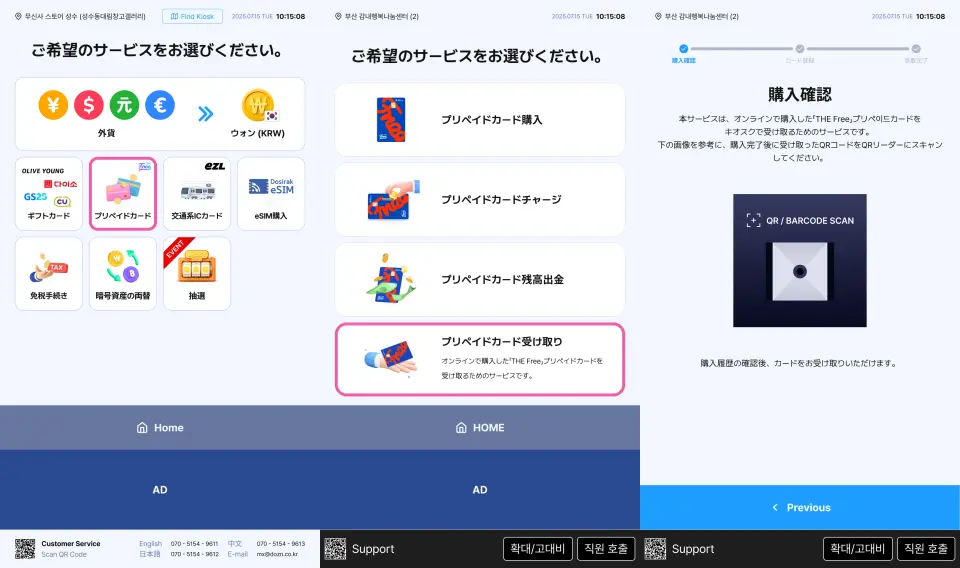Click the 購入確認 progress step indicator

pyautogui.click(x=684, y=49)
